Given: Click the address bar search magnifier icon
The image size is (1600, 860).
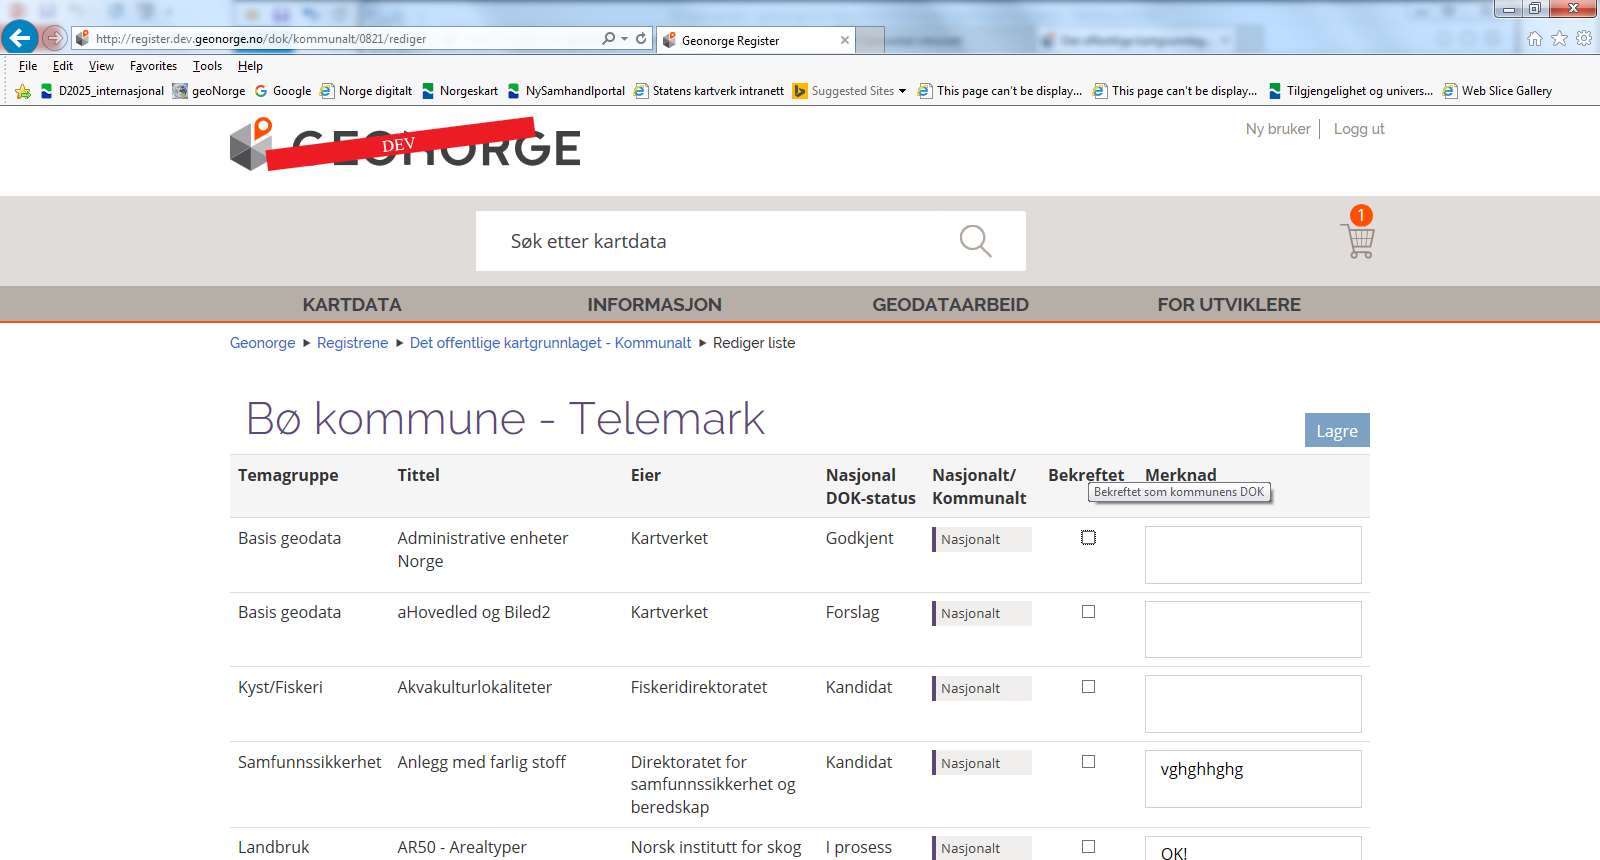Looking at the screenshot, I should tap(609, 39).
